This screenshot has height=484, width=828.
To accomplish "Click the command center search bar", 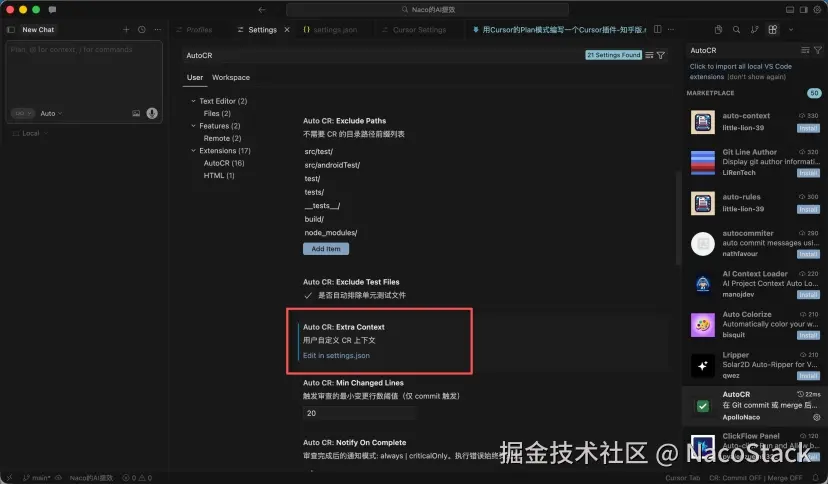I will pos(427,10).
